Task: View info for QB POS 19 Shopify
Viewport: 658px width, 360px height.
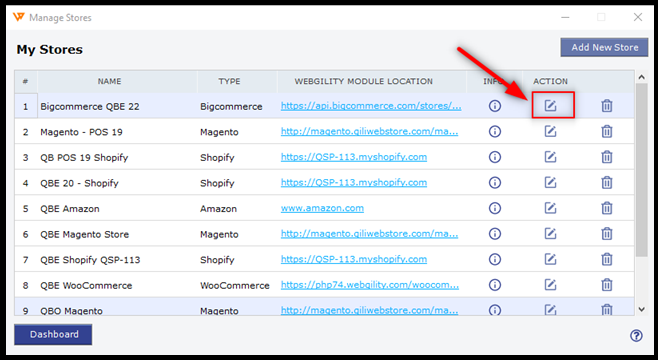Action: pos(495,157)
